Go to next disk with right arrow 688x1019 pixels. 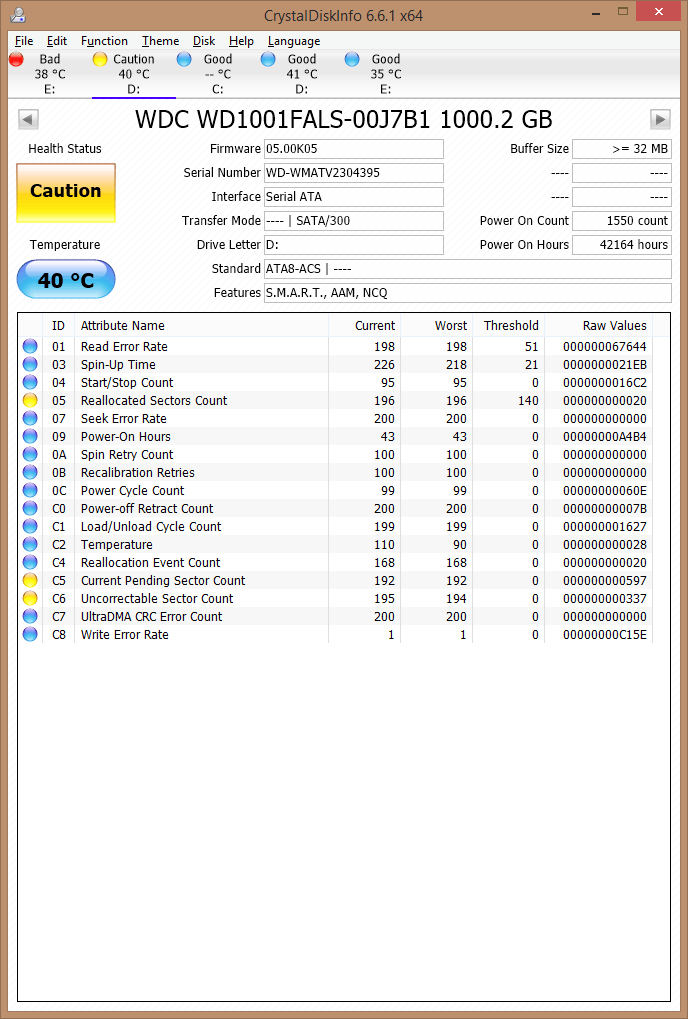[660, 120]
